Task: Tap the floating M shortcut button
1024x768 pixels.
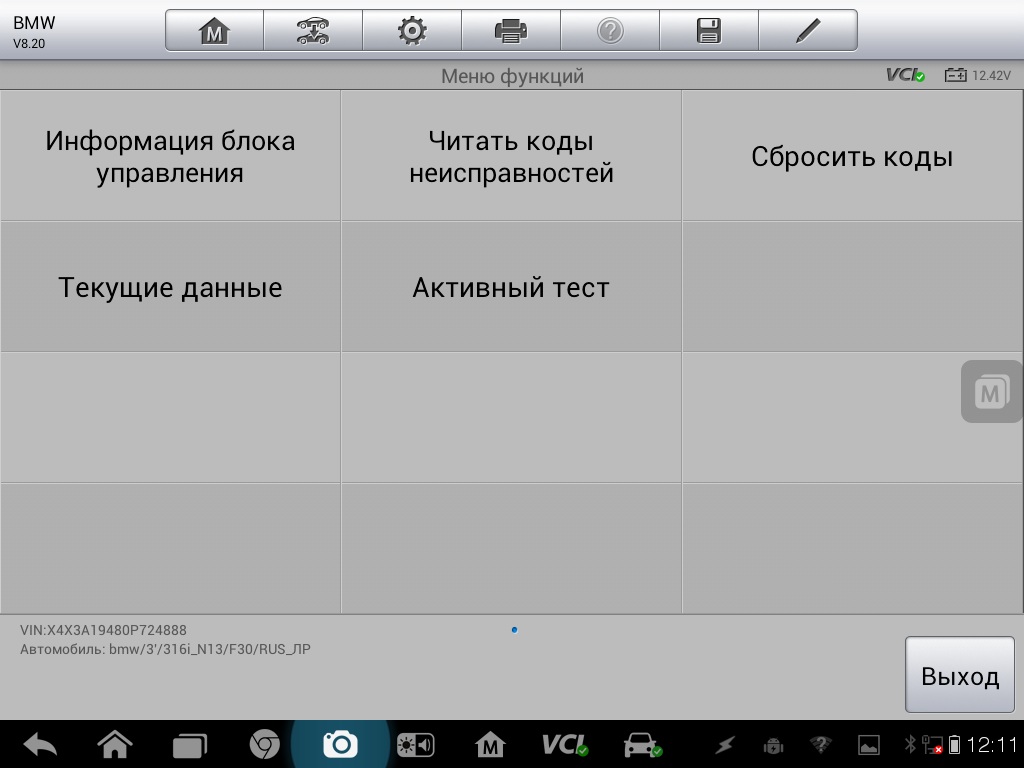Action: pos(990,392)
